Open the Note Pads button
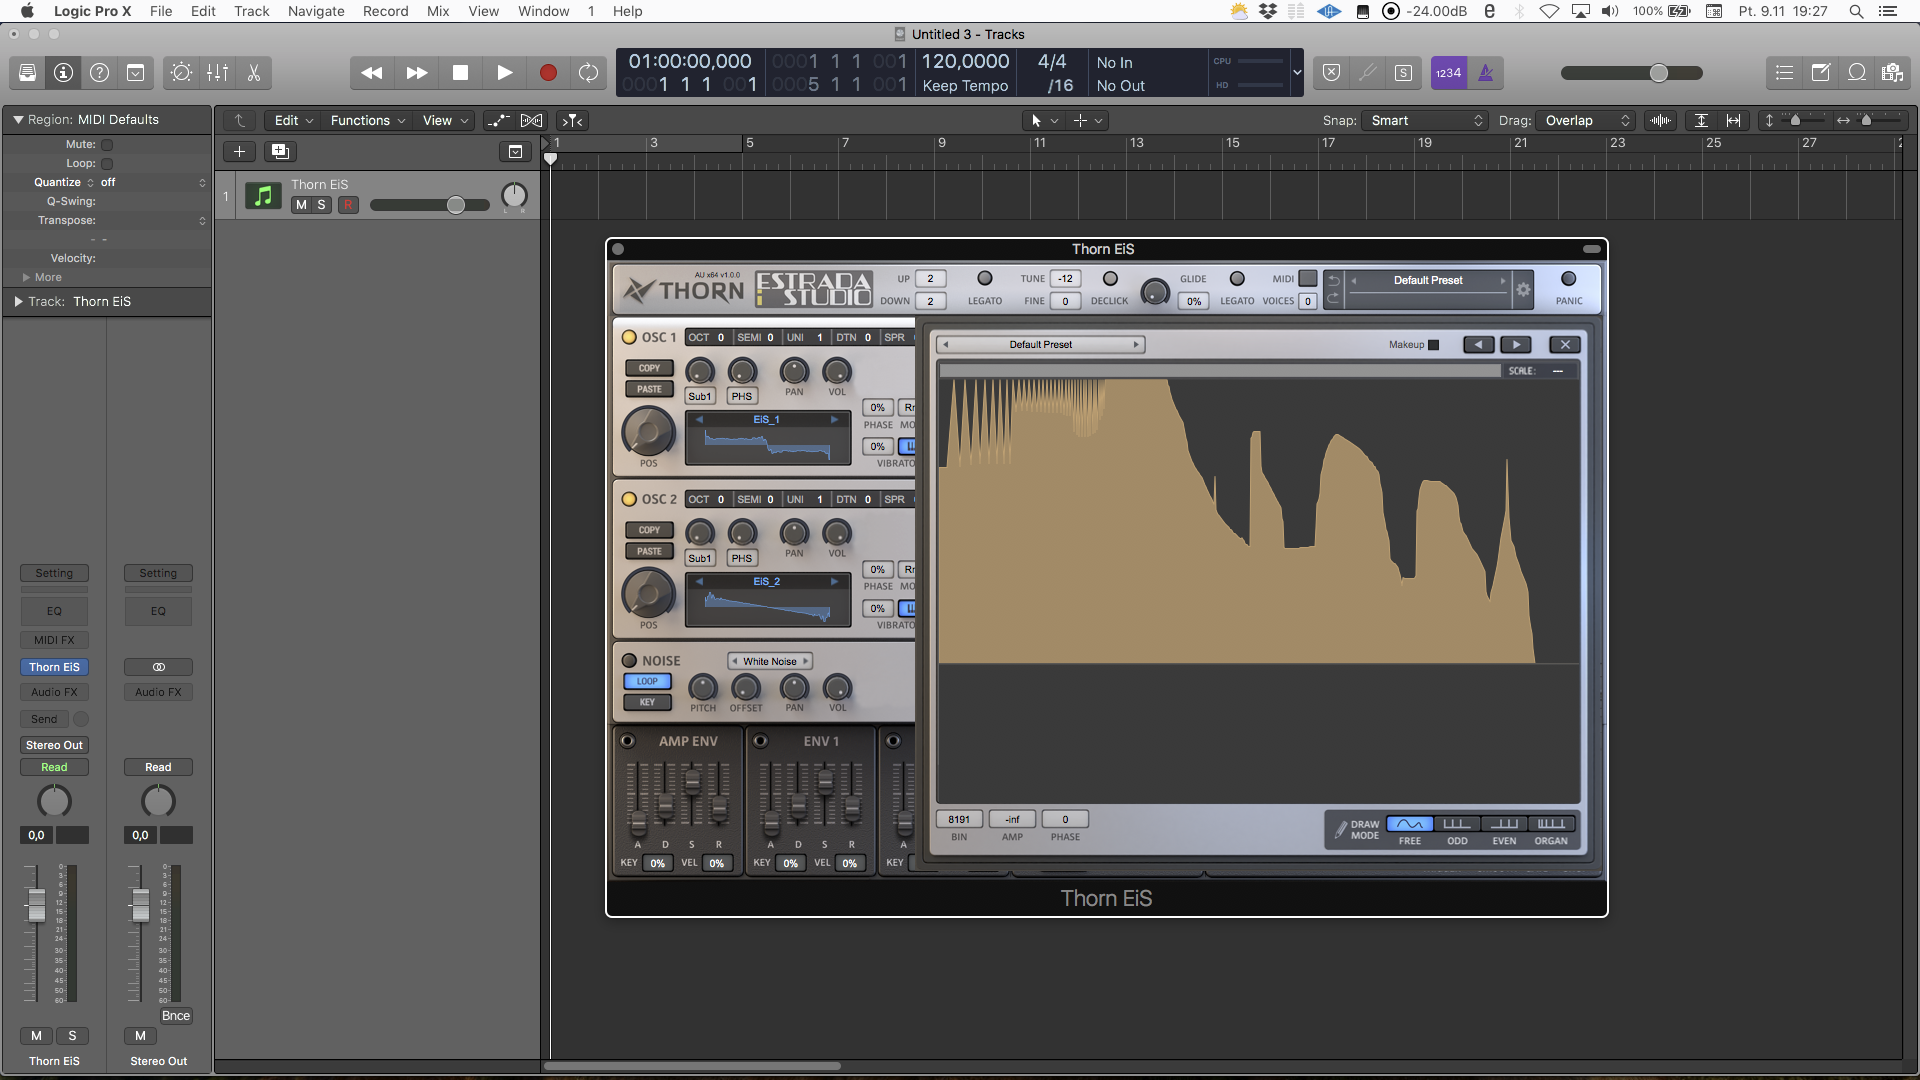The height and width of the screenshot is (1080, 1920). 1821,73
